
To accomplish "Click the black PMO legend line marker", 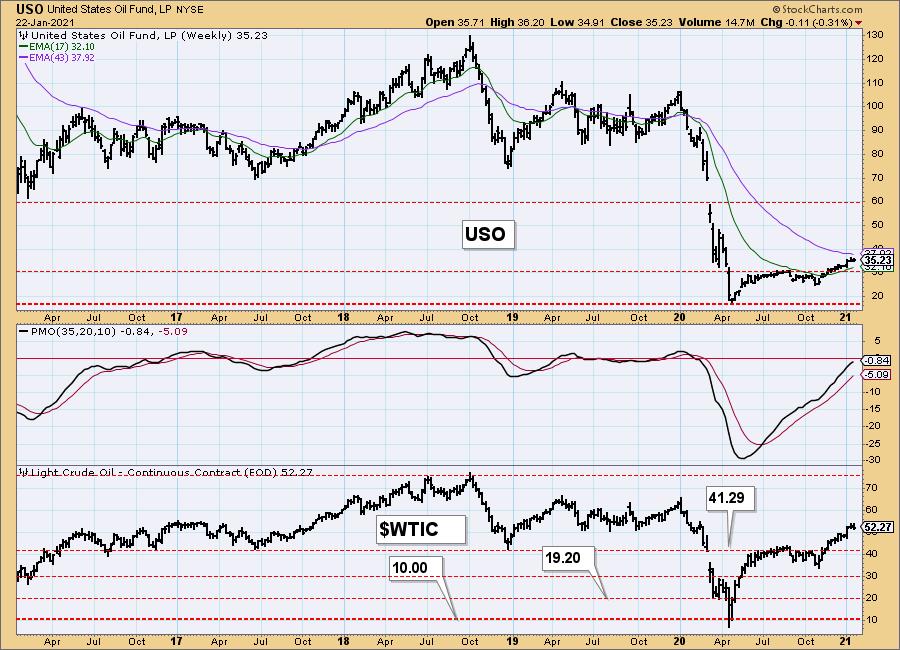I will 24,332.
